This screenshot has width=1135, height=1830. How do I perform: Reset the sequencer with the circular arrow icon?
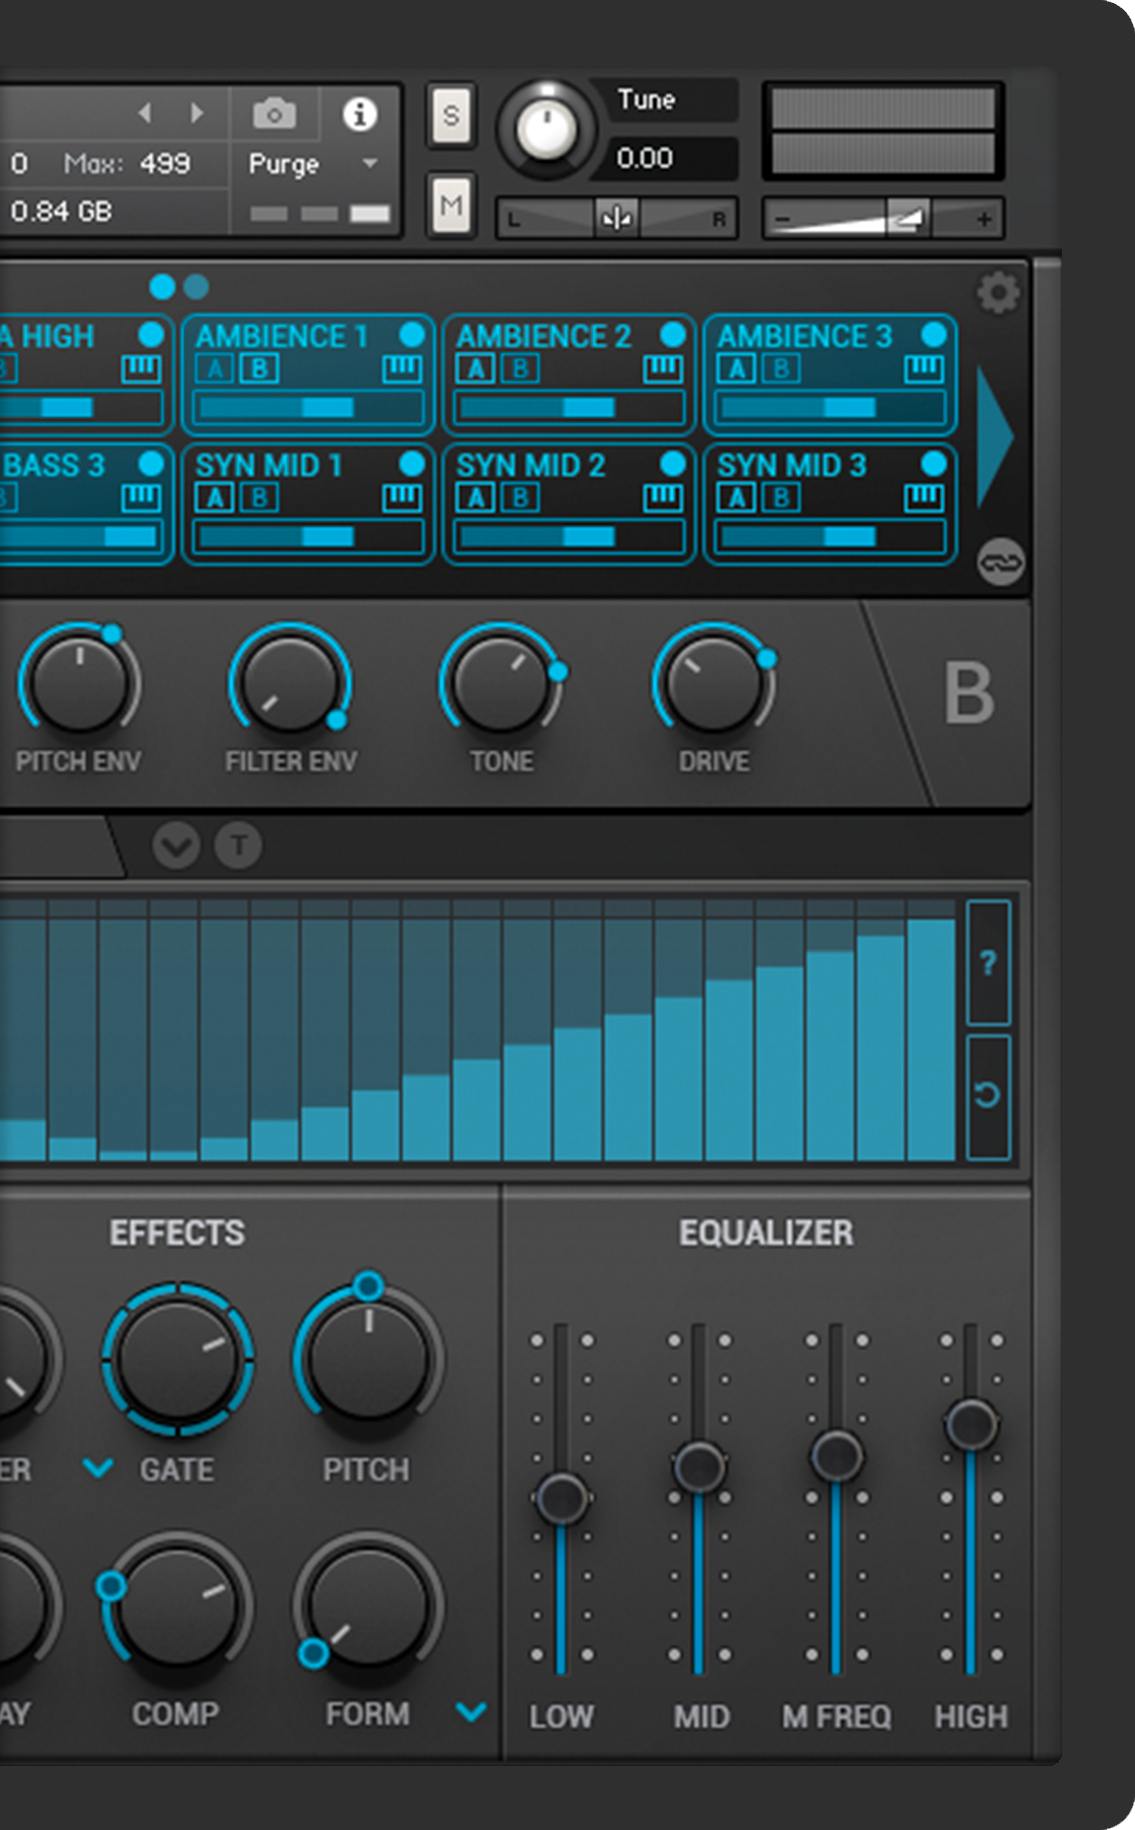pyautogui.click(x=988, y=1096)
